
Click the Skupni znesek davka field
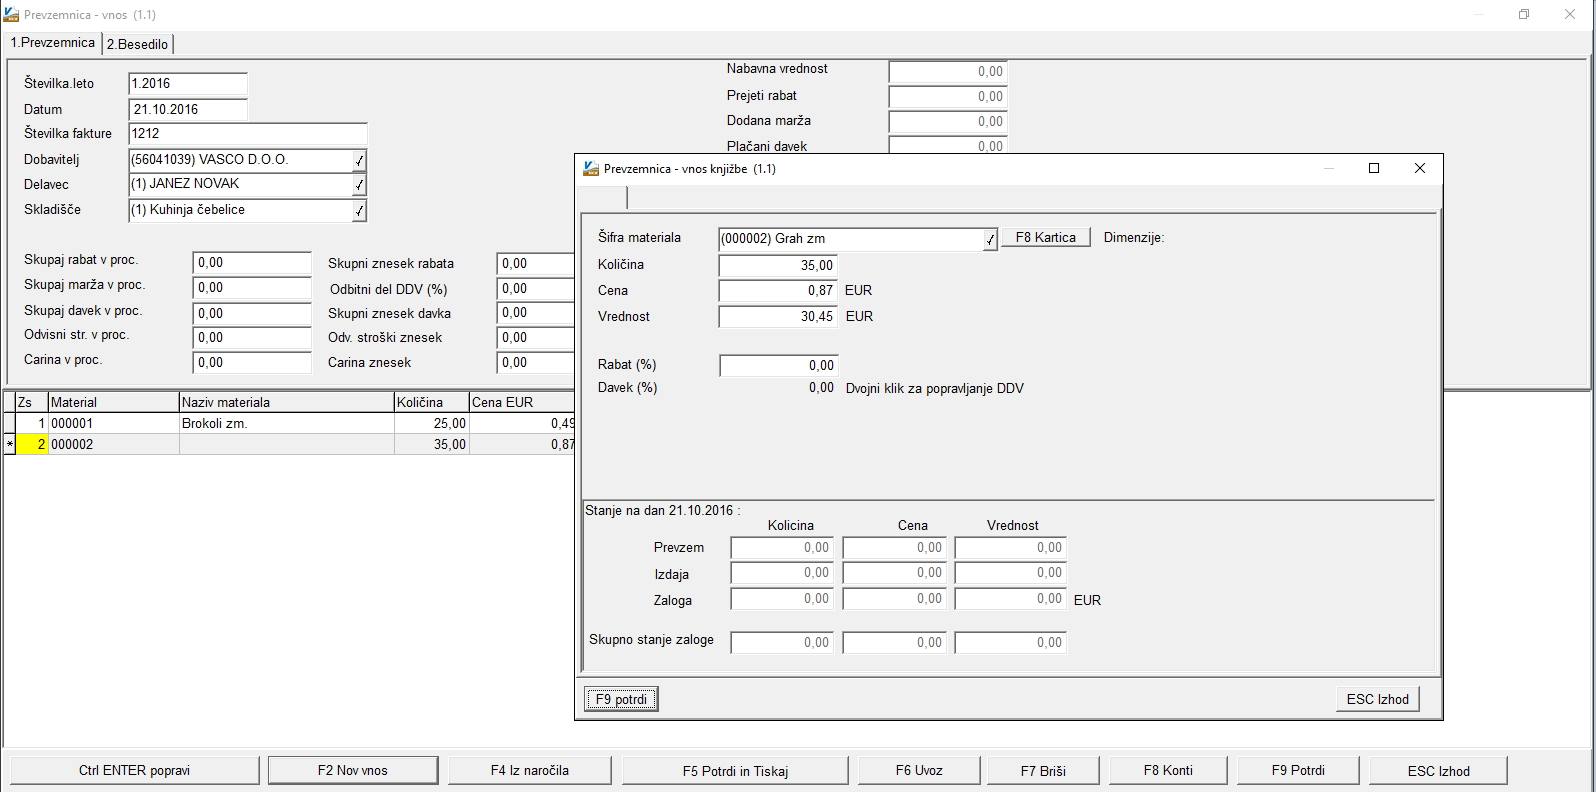click(535, 313)
